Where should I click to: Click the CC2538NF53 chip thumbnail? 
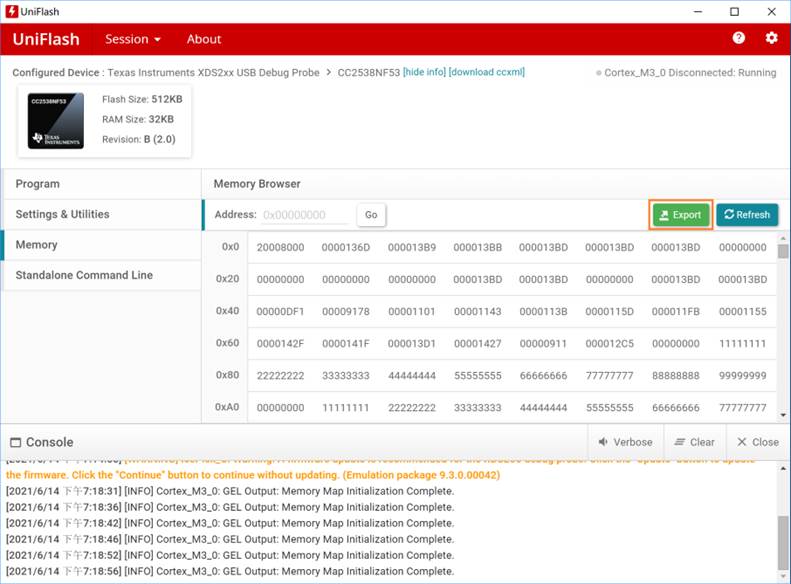pos(56,121)
